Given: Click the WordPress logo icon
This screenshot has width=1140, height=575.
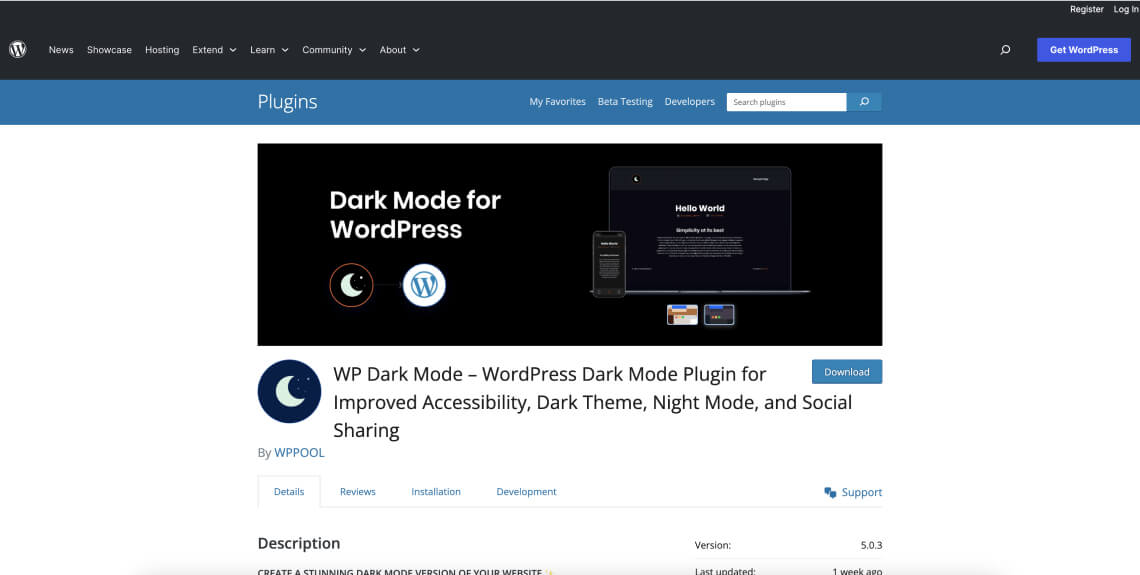Looking at the screenshot, I should [18, 49].
